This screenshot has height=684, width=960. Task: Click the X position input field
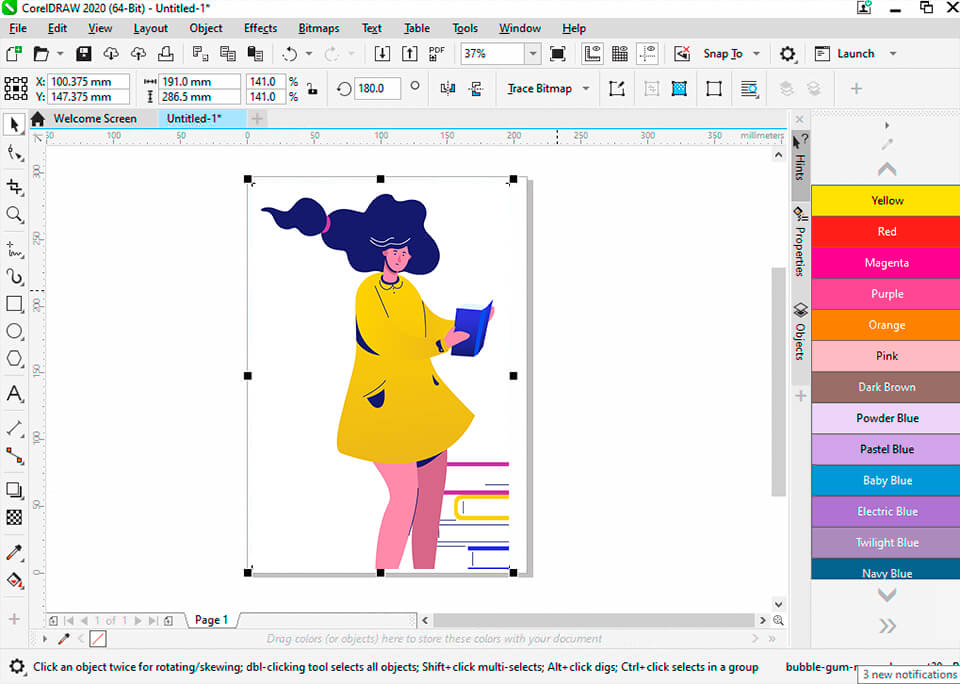tap(93, 81)
